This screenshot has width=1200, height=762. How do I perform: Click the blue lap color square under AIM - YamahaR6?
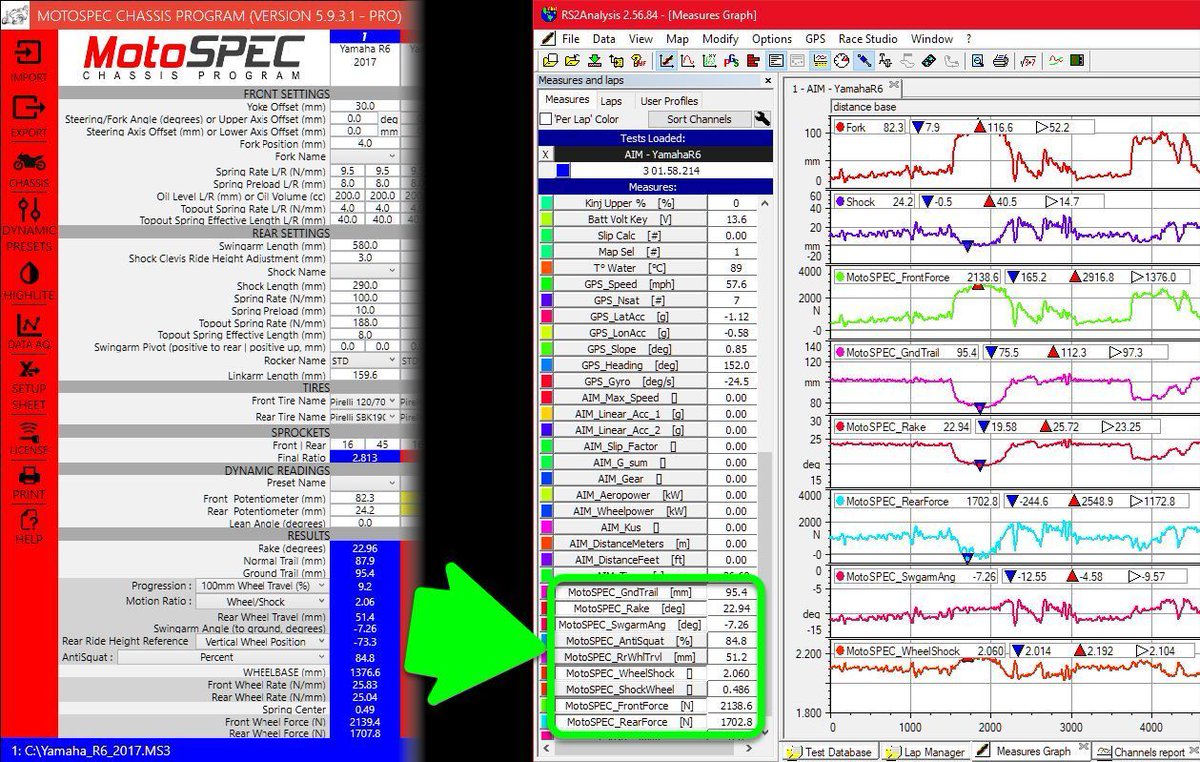pos(562,171)
